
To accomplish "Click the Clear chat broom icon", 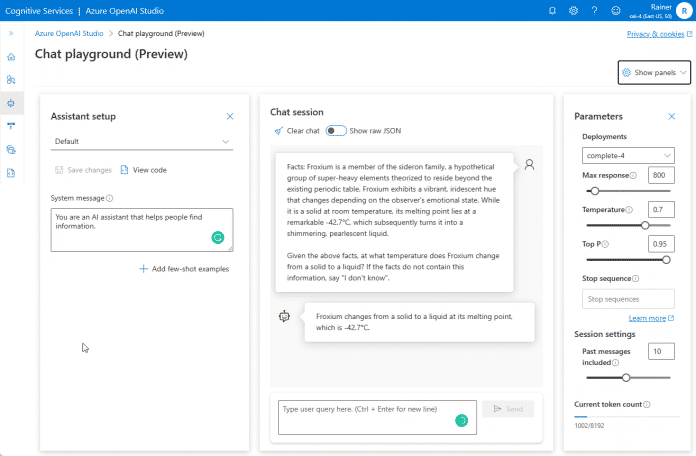I will [277, 131].
